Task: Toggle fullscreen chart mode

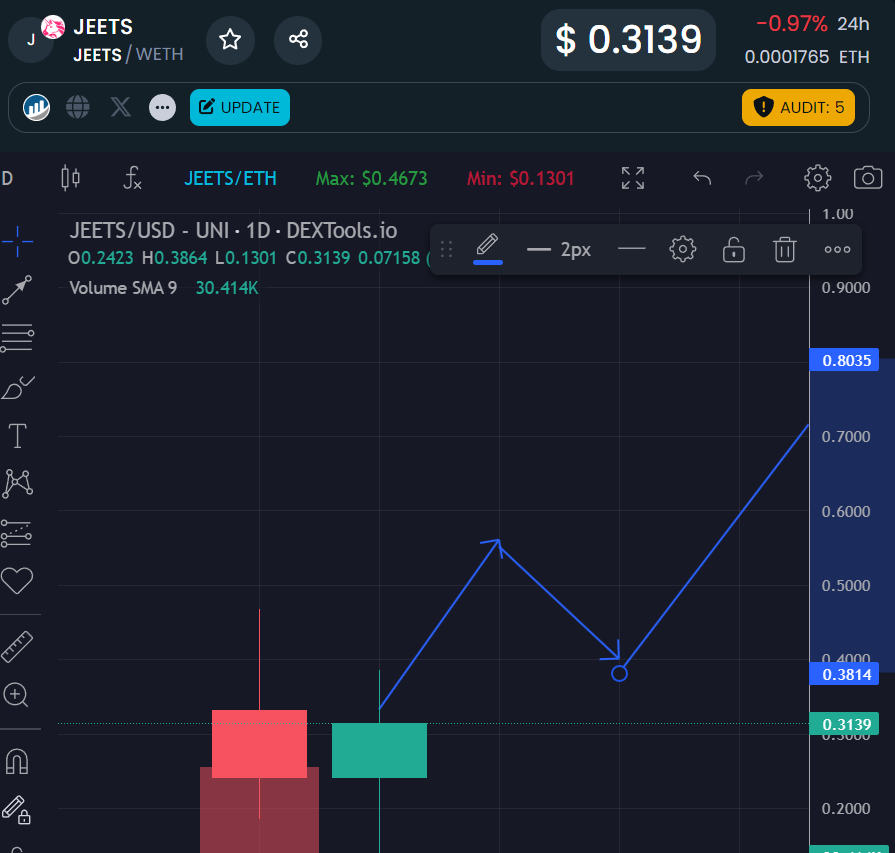Action: (x=633, y=178)
